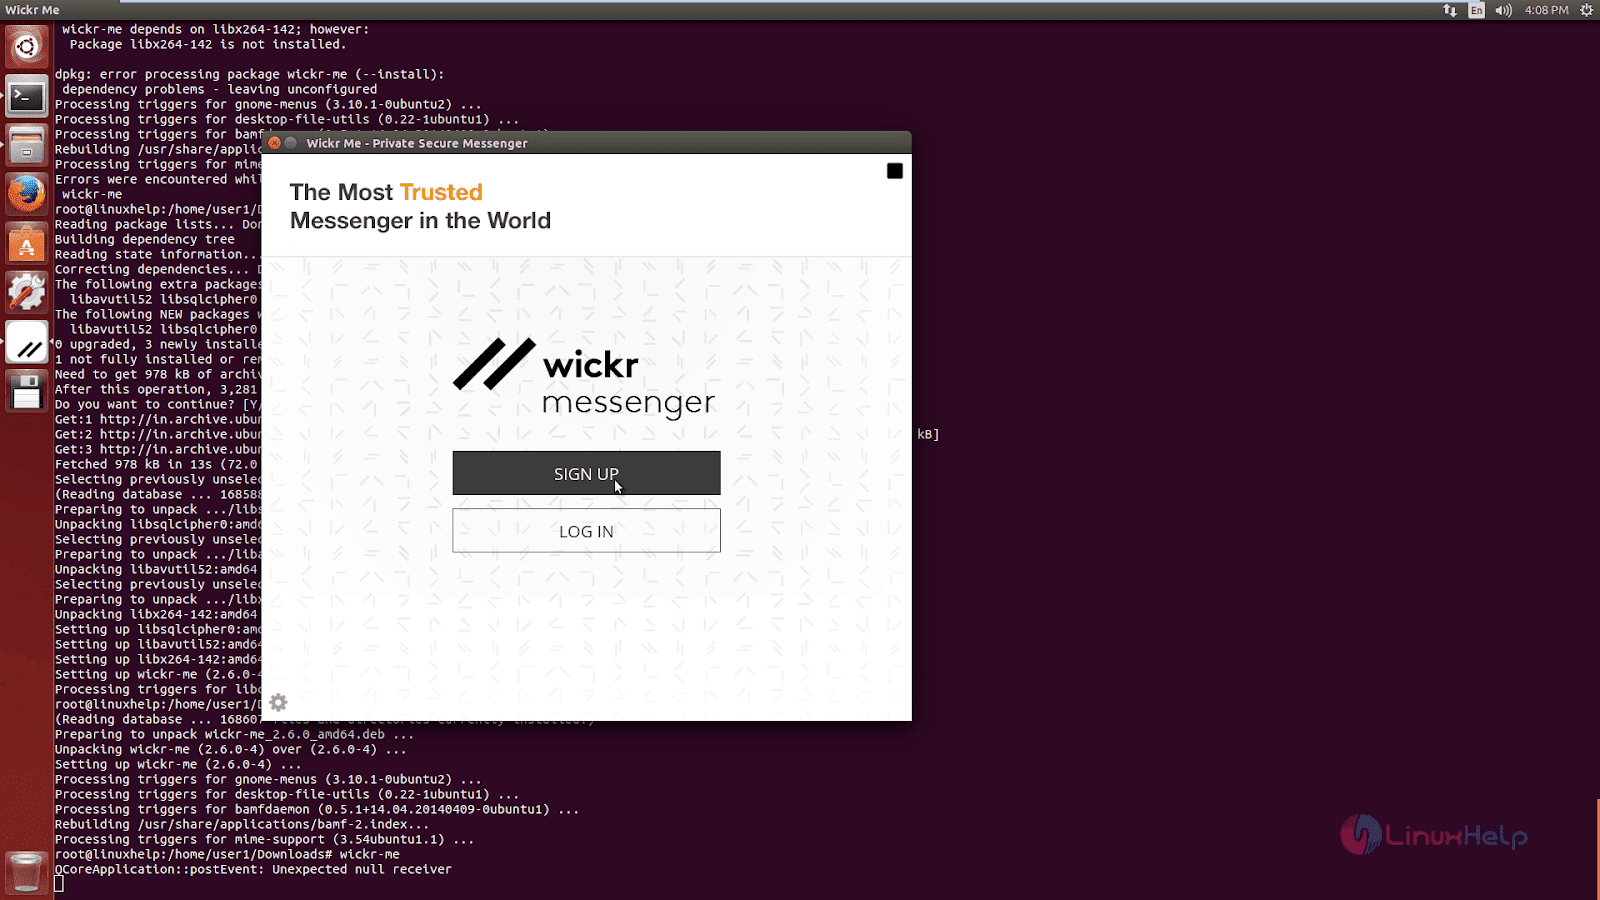Open the En keyboard layout indicator
This screenshot has width=1600, height=900.
[1476, 10]
